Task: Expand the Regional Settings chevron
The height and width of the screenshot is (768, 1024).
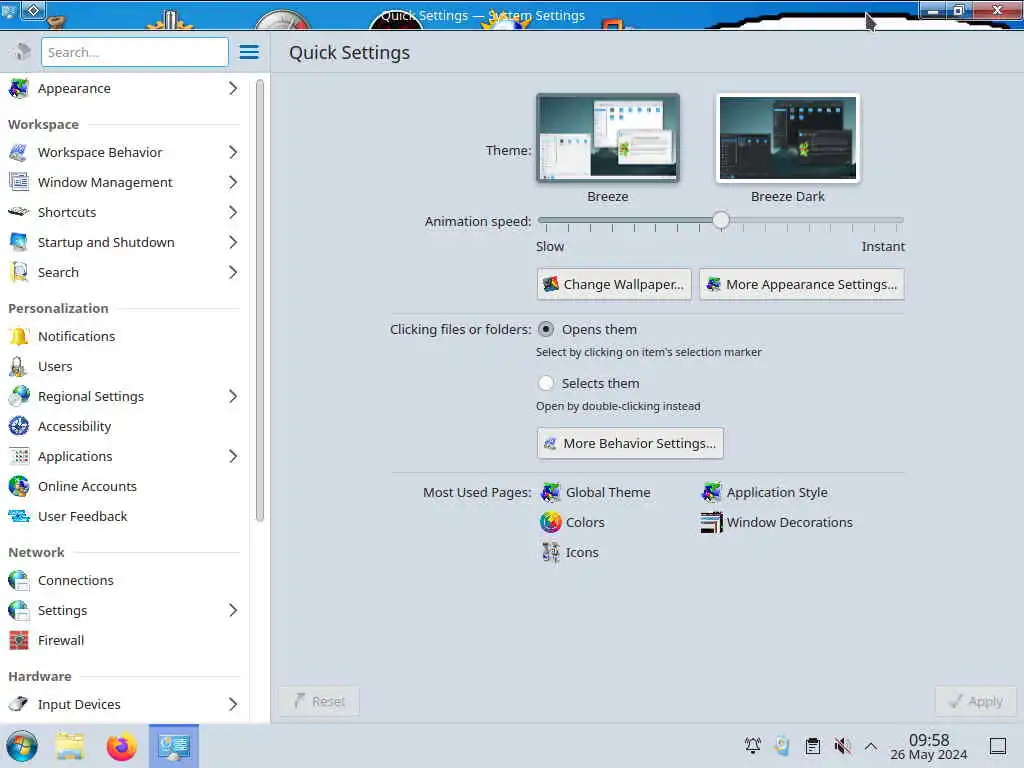Action: 233,396
